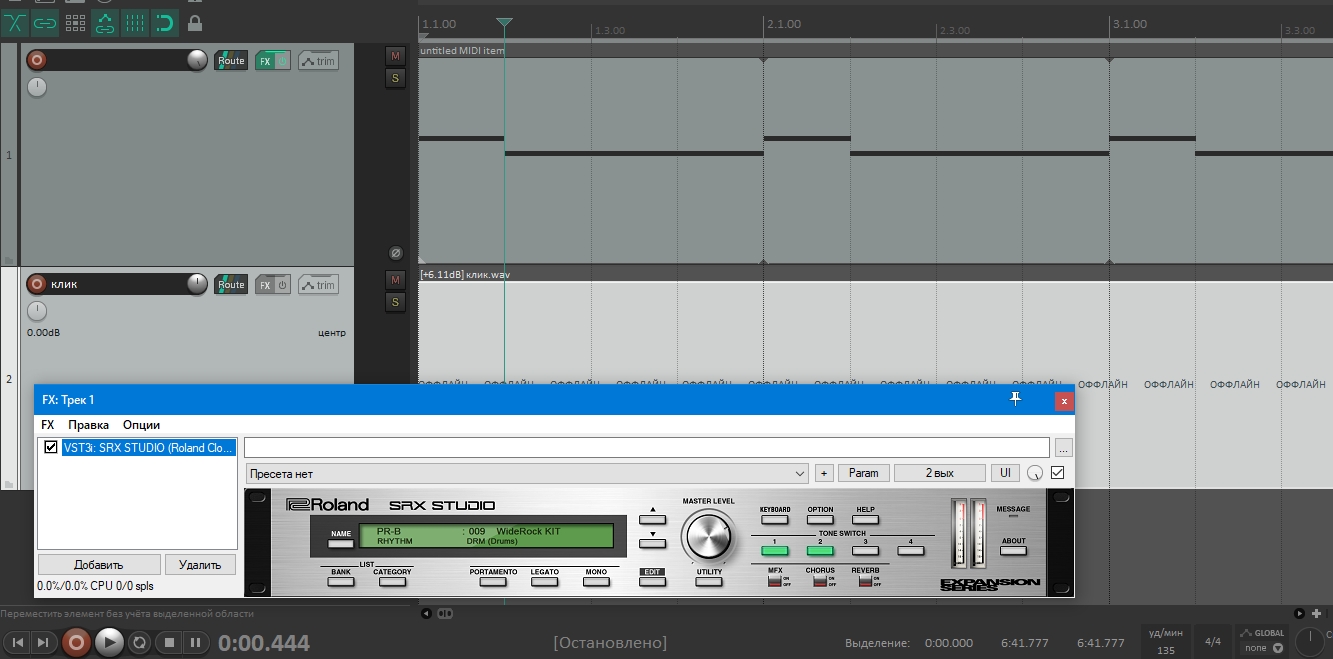Viewport: 1333px width, 659px height.
Task: Mute track 1
Action: pos(395,55)
